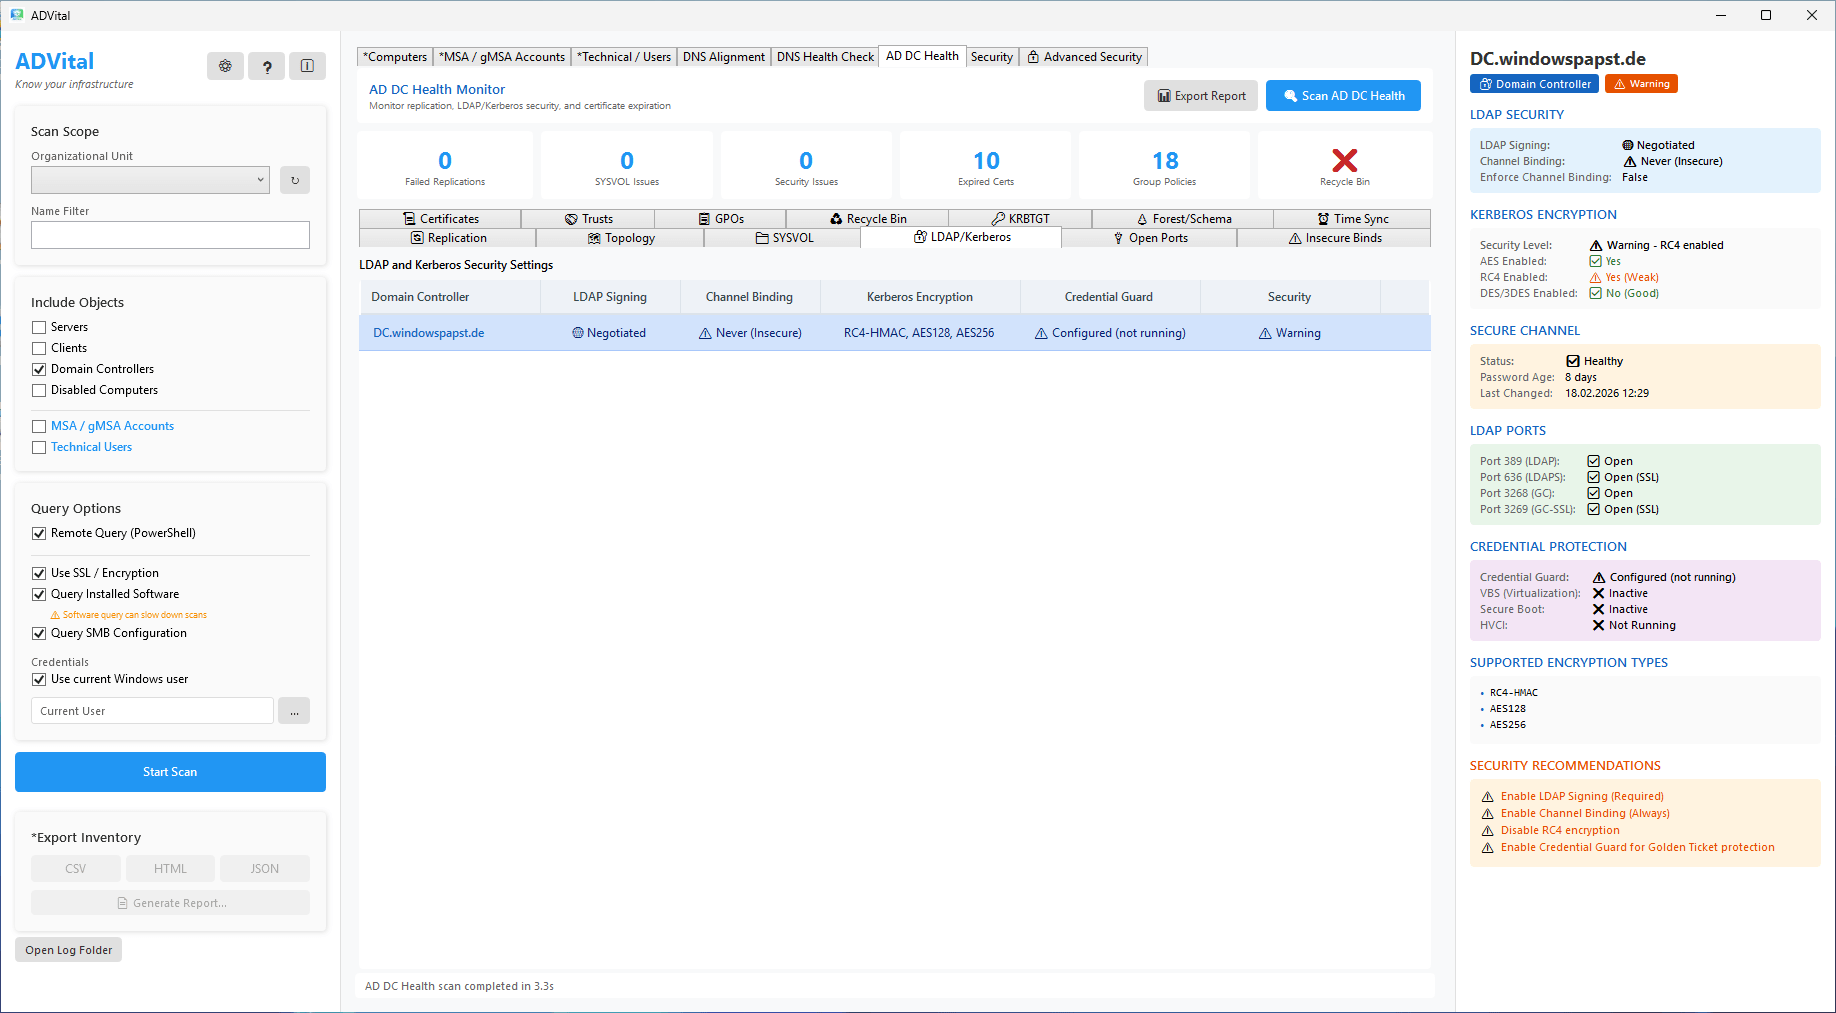Click the browse credentials ellipsis button
Viewport: 1836px width, 1013px height.
[x=294, y=711]
